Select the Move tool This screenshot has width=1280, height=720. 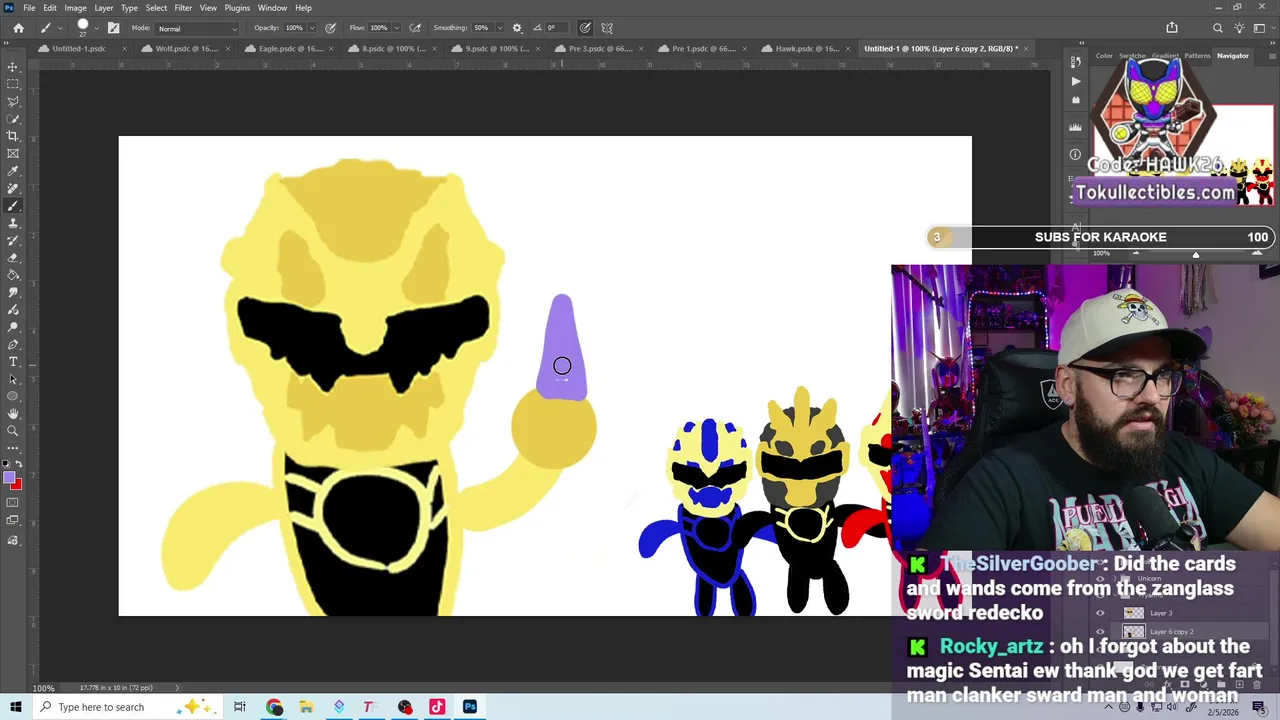pyautogui.click(x=13, y=67)
